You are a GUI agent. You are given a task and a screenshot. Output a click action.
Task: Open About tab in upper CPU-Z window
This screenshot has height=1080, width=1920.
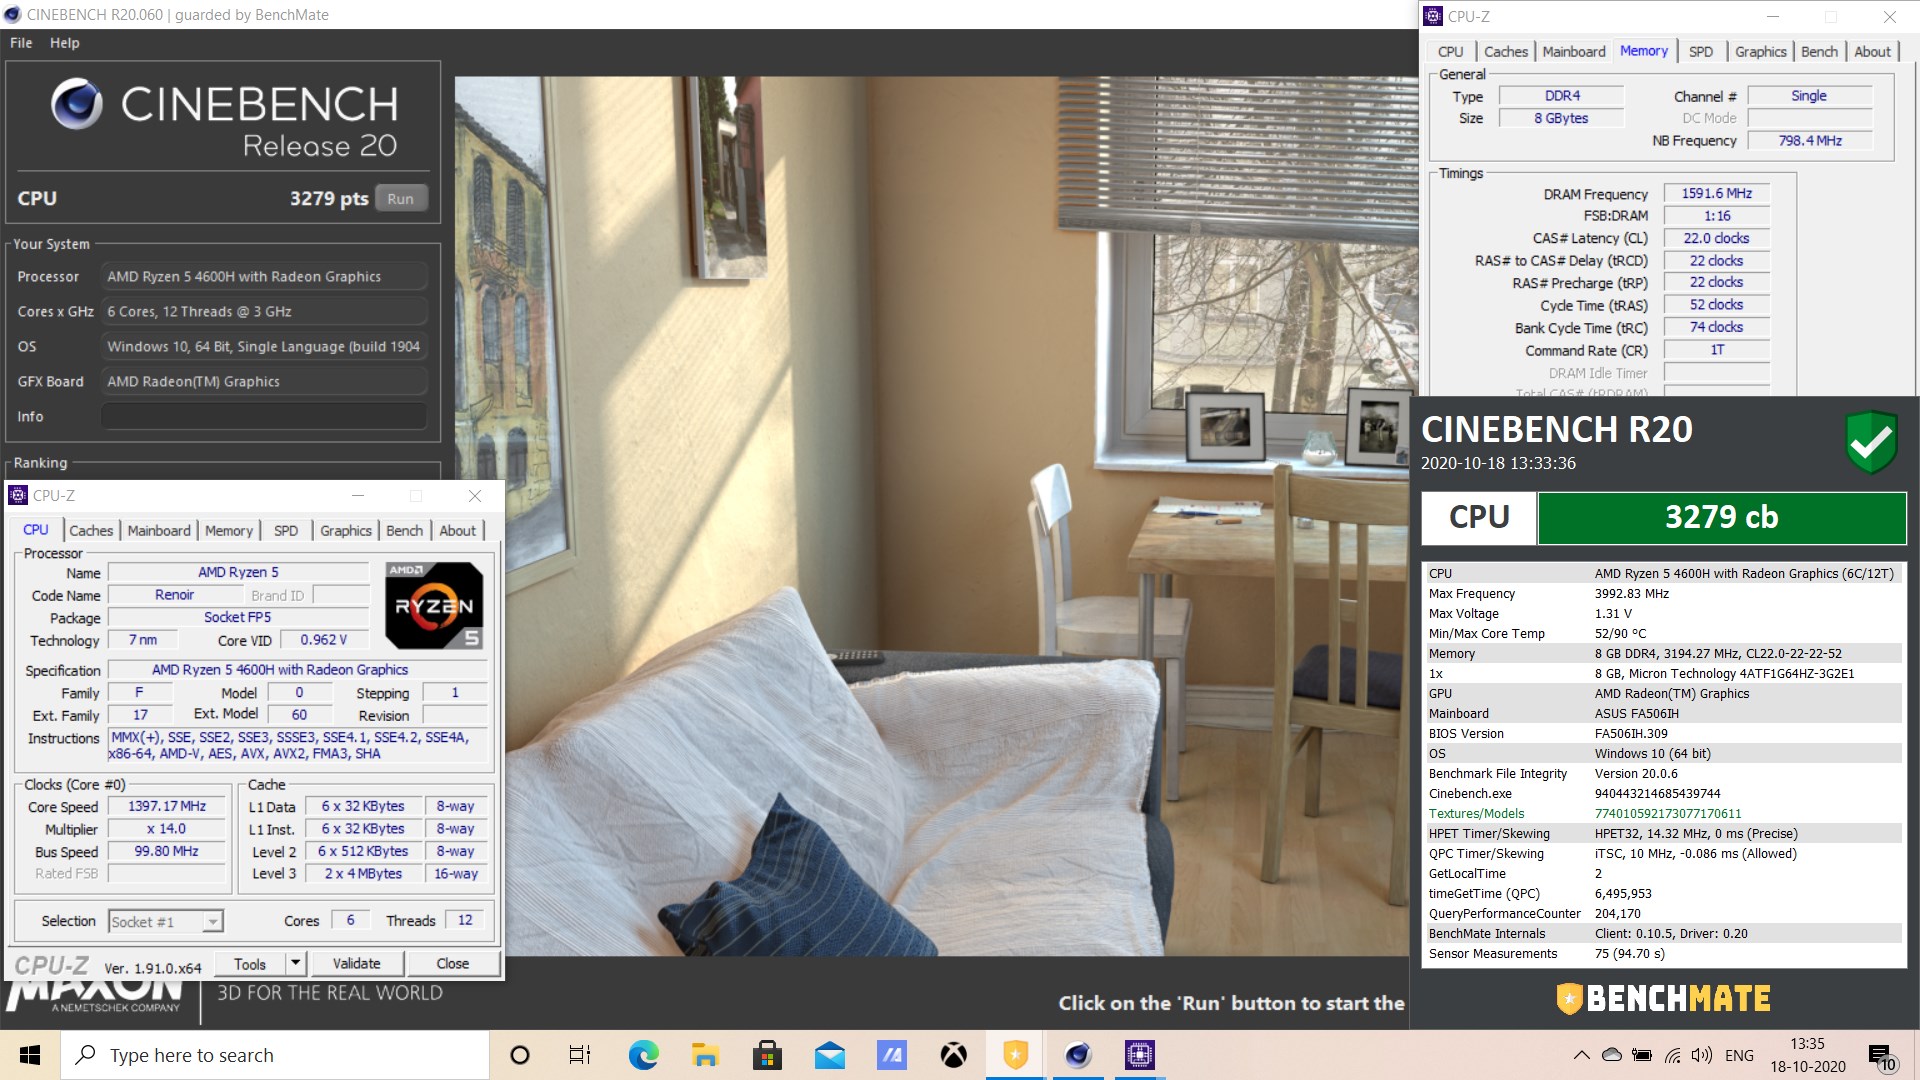tap(1873, 51)
